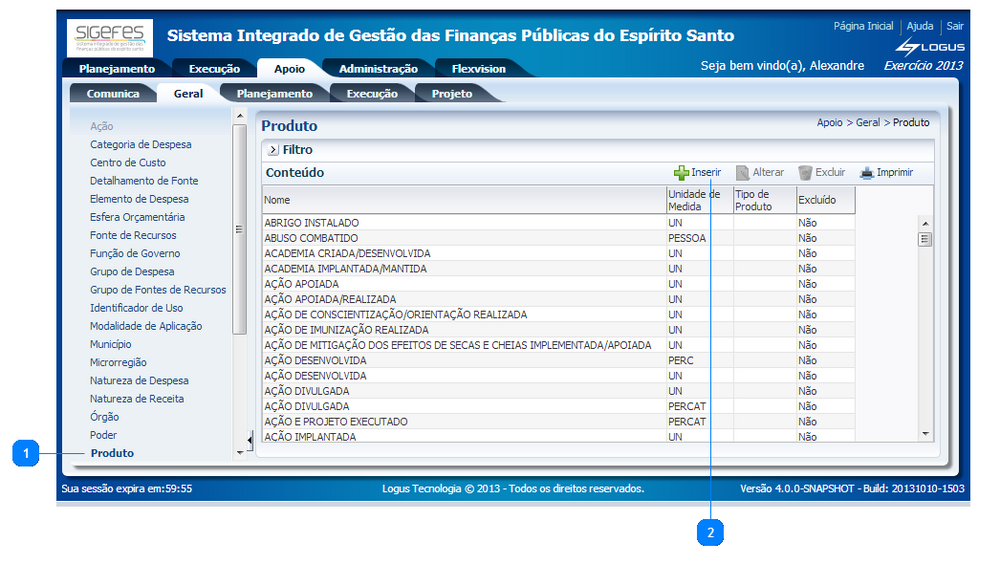Image resolution: width=1000 pixels, height=564 pixels.
Task: Expand the Filtro section
Action: point(273,150)
